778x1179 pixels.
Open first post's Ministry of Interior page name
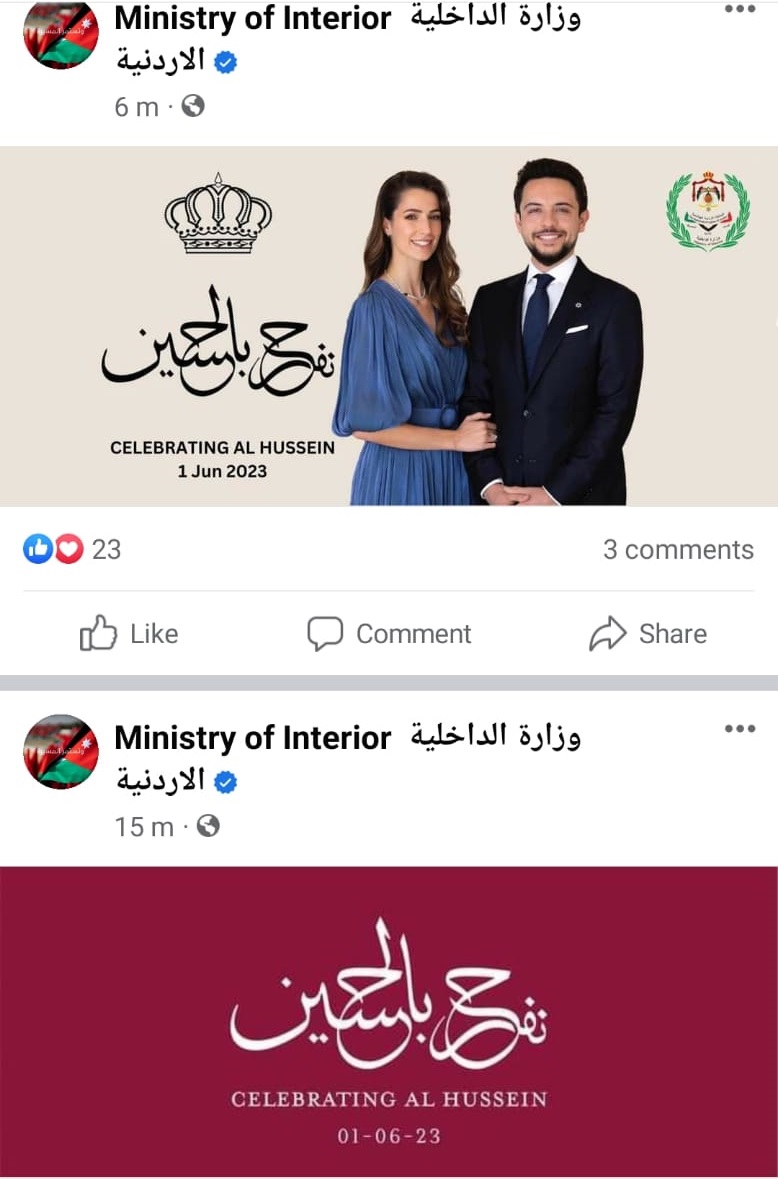pos(253,18)
